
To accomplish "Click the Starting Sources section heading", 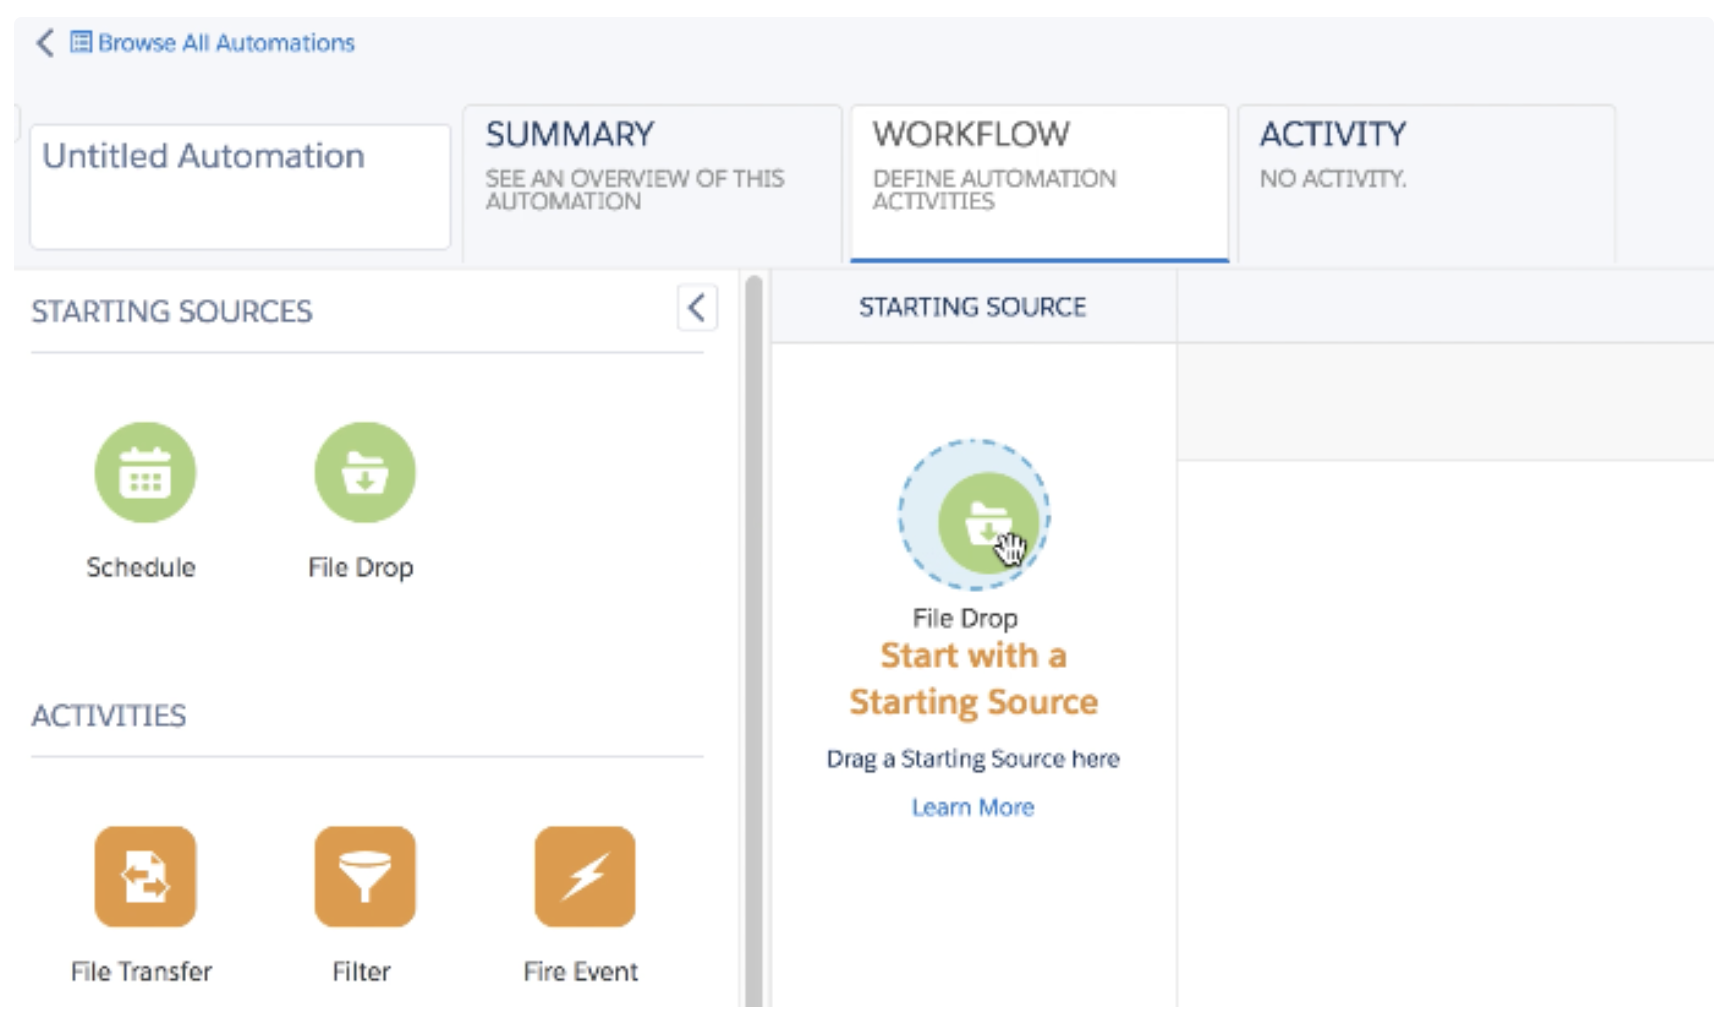I will pos(172,312).
